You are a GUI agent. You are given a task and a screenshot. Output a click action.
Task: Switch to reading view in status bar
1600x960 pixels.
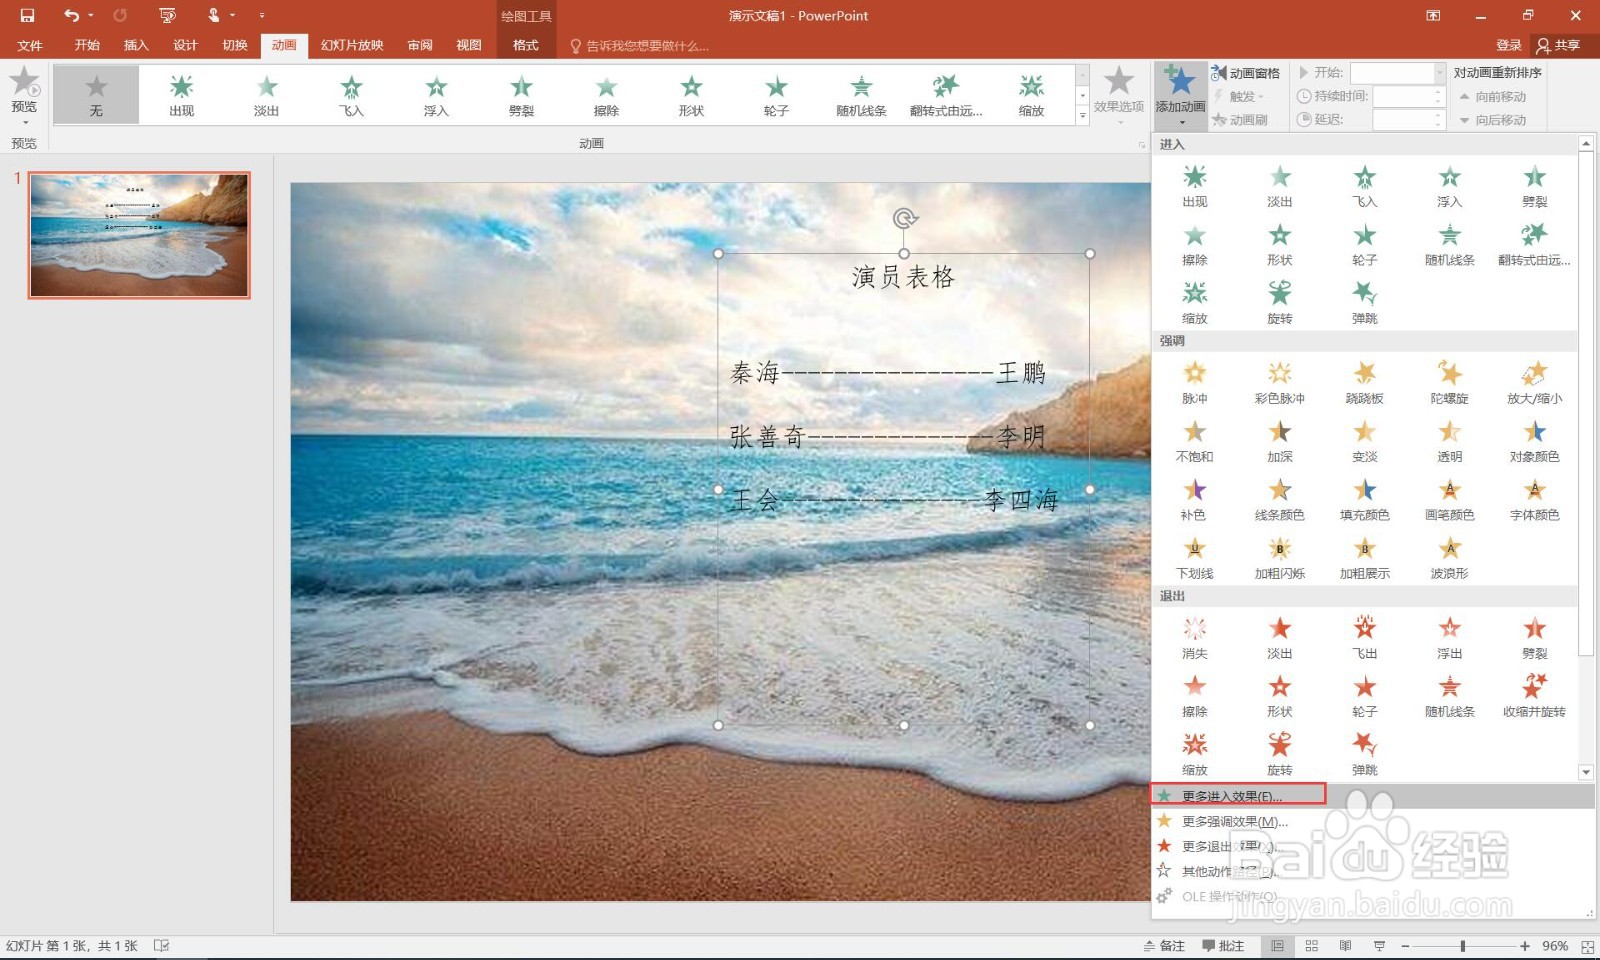click(x=1345, y=946)
